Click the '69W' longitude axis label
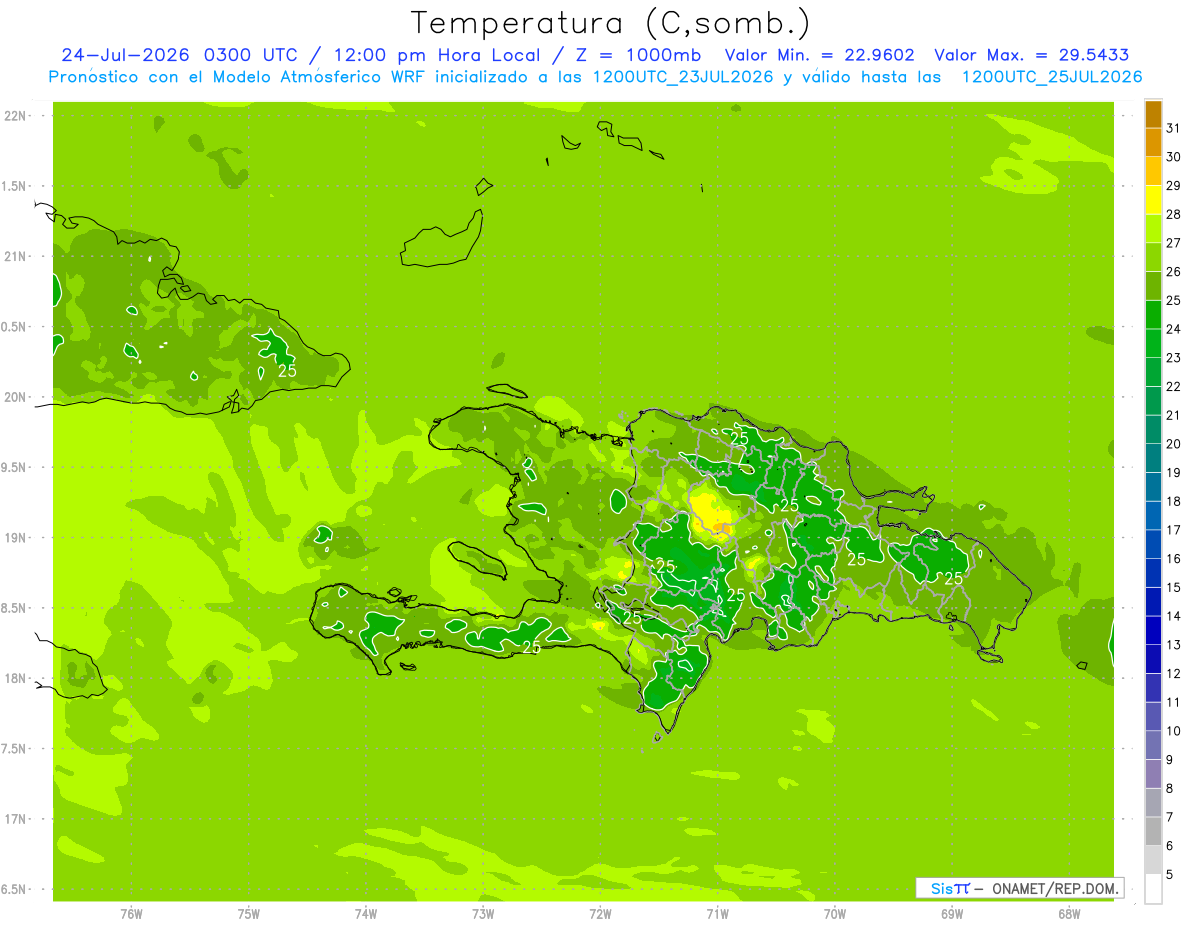Screen dimensions: 1200x927 tap(952, 913)
